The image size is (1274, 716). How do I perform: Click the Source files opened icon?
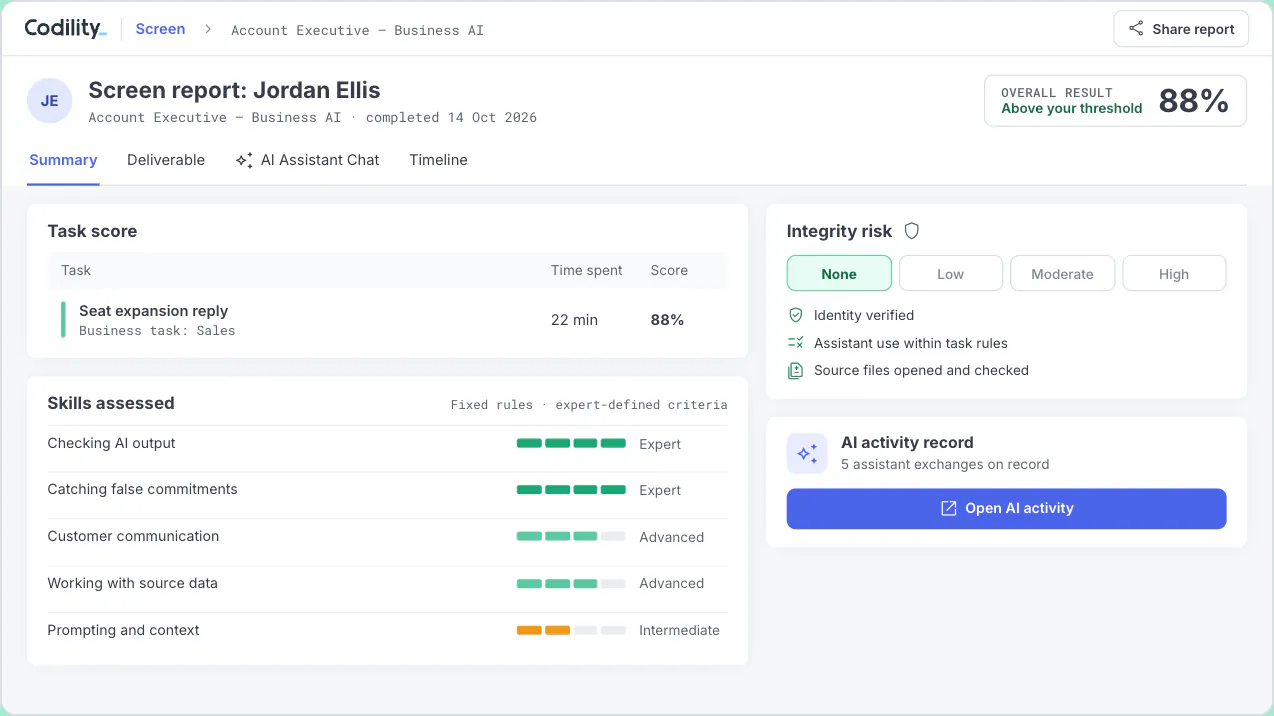pos(796,370)
